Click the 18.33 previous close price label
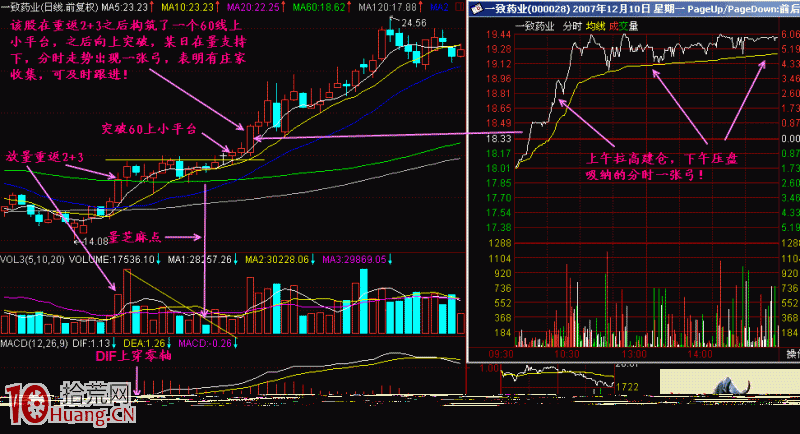The width and height of the screenshot is (800, 434). [498, 139]
